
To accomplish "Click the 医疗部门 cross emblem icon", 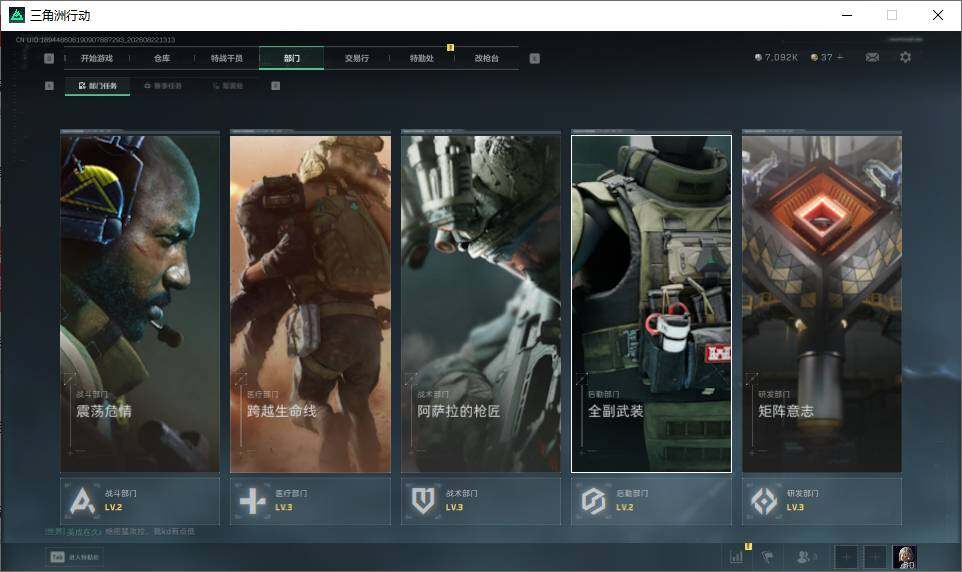I will 252,501.
